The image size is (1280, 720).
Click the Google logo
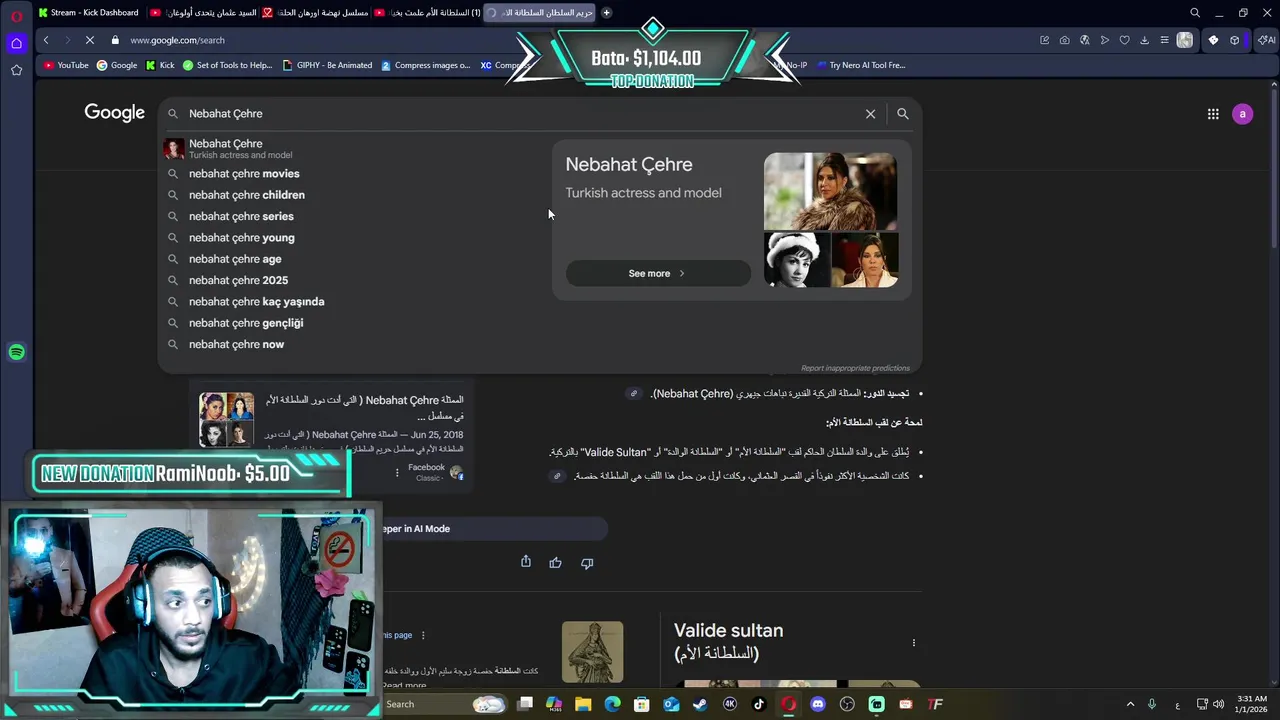pos(114,113)
